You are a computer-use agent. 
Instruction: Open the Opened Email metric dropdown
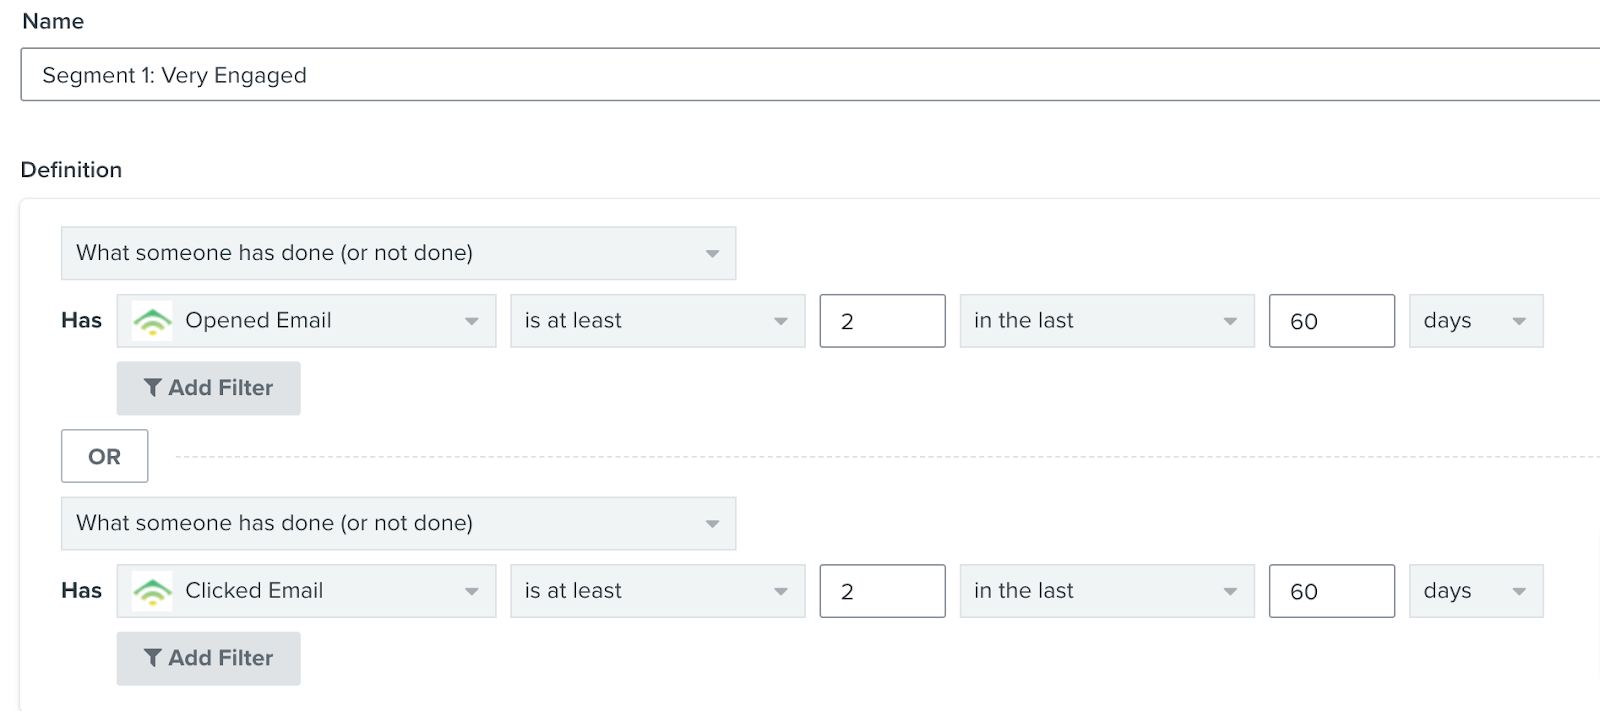[306, 321]
